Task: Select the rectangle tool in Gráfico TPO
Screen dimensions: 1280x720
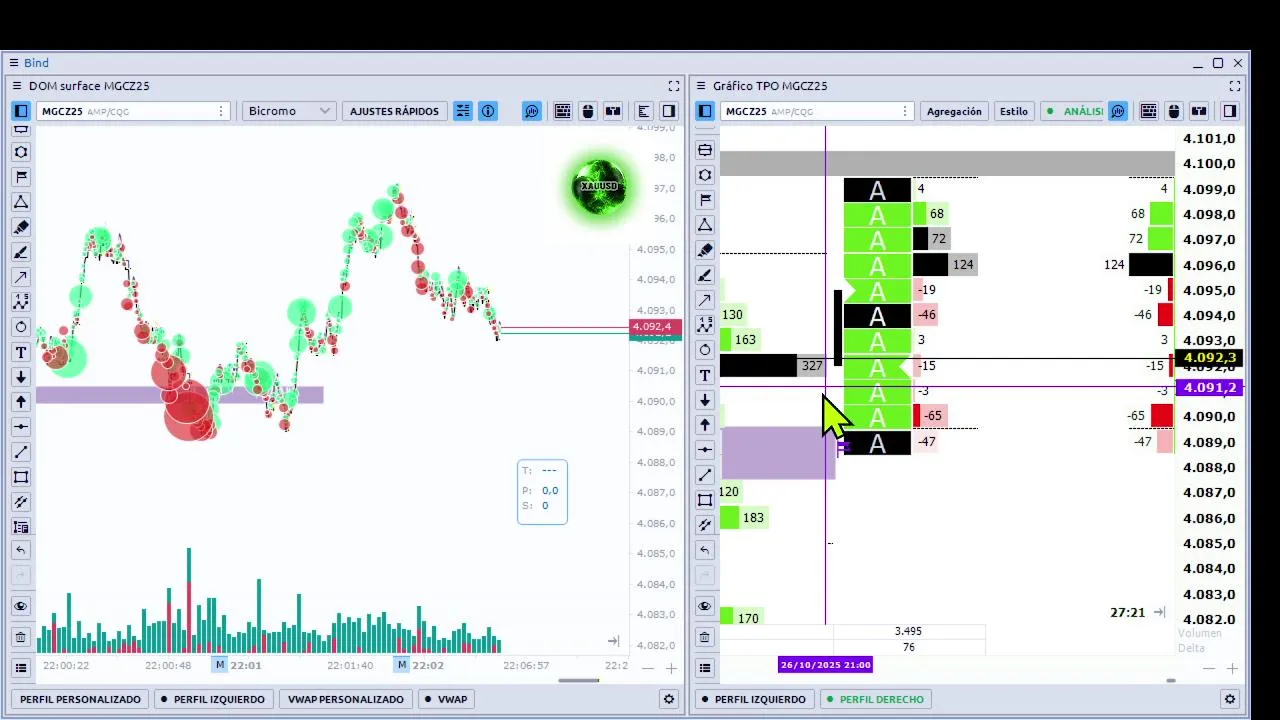Action: point(705,500)
